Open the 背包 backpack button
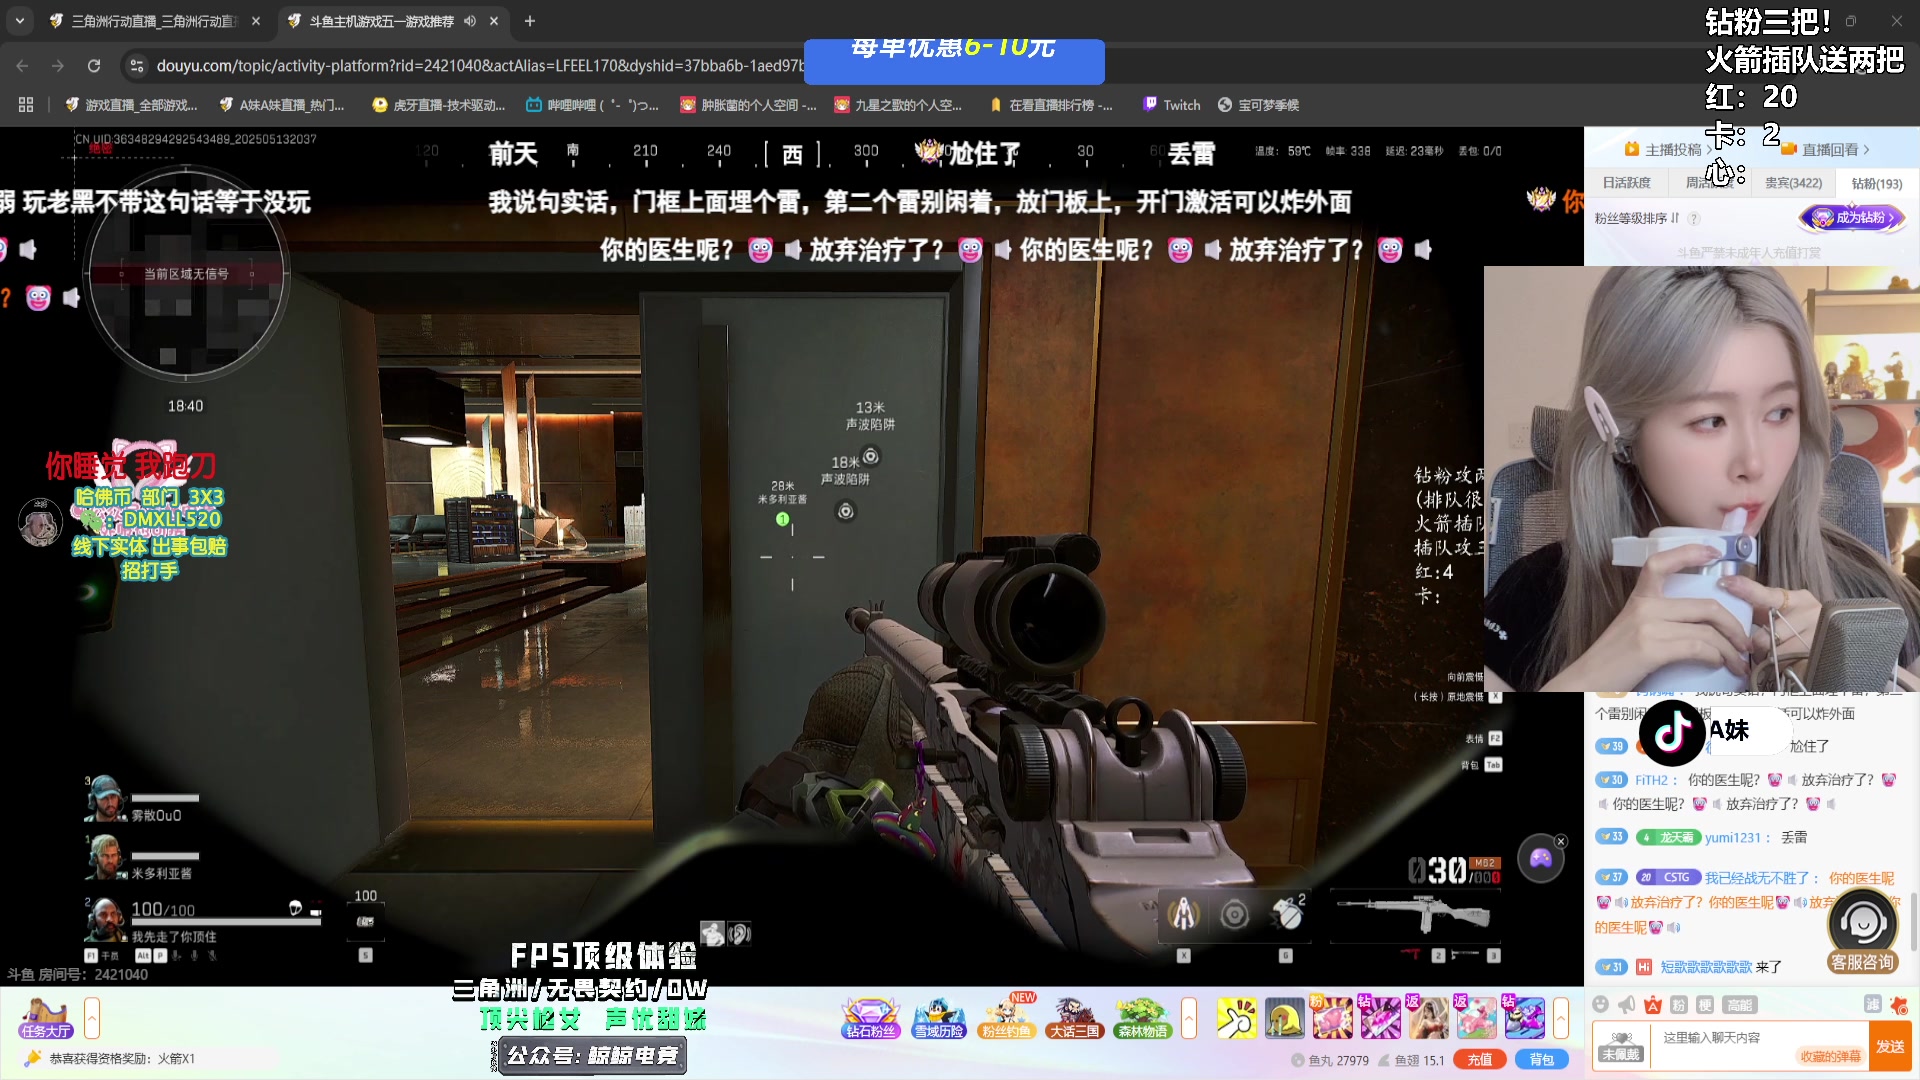The image size is (1920, 1080). [1541, 1060]
